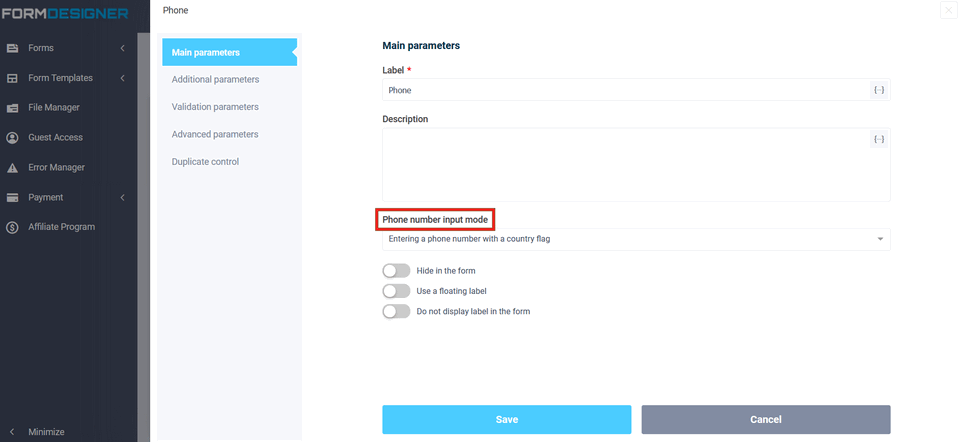This screenshot has height=442, width=959.
Task: Click the Guest Access user icon
Action: click(13, 137)
